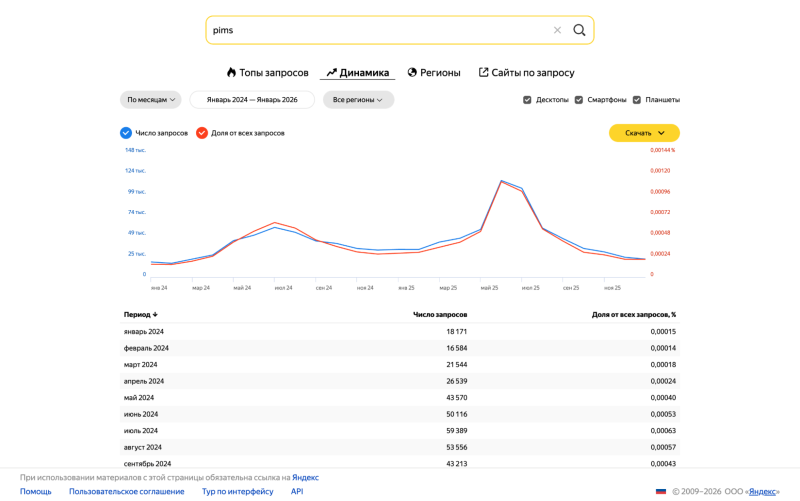
Task: Click the Доля от всех запросов, % column header
Action: (634, 314)
